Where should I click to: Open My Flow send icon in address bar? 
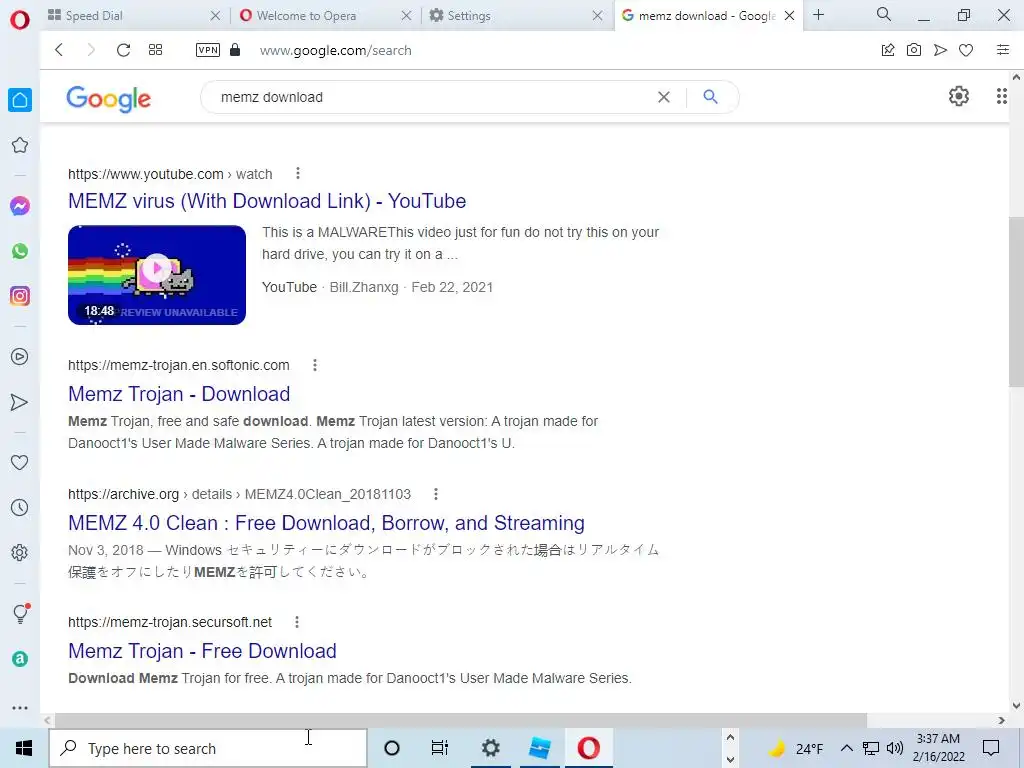pos(940,50)
